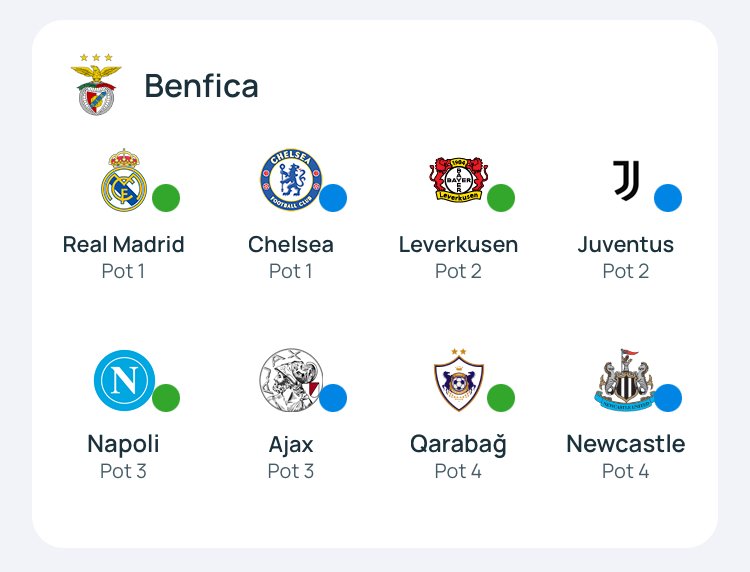The image size is (750, 572).
Task: Click green dot beside Real Madrid
Action: 166,198
